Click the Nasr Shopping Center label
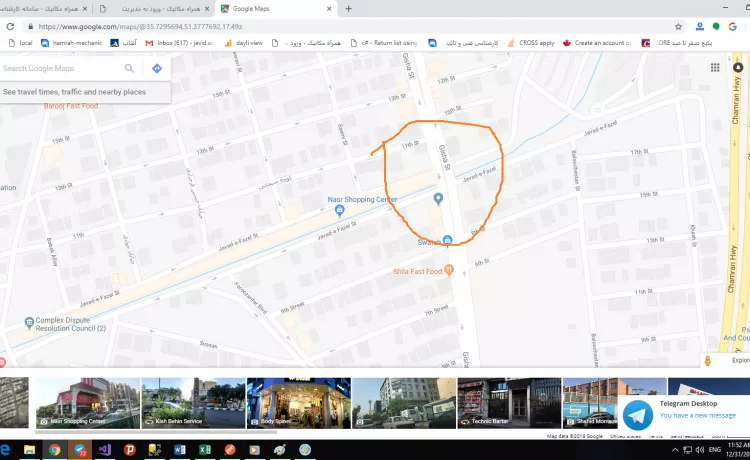The width and height of the screenshot is (750, 460). (x=362, y=199)
